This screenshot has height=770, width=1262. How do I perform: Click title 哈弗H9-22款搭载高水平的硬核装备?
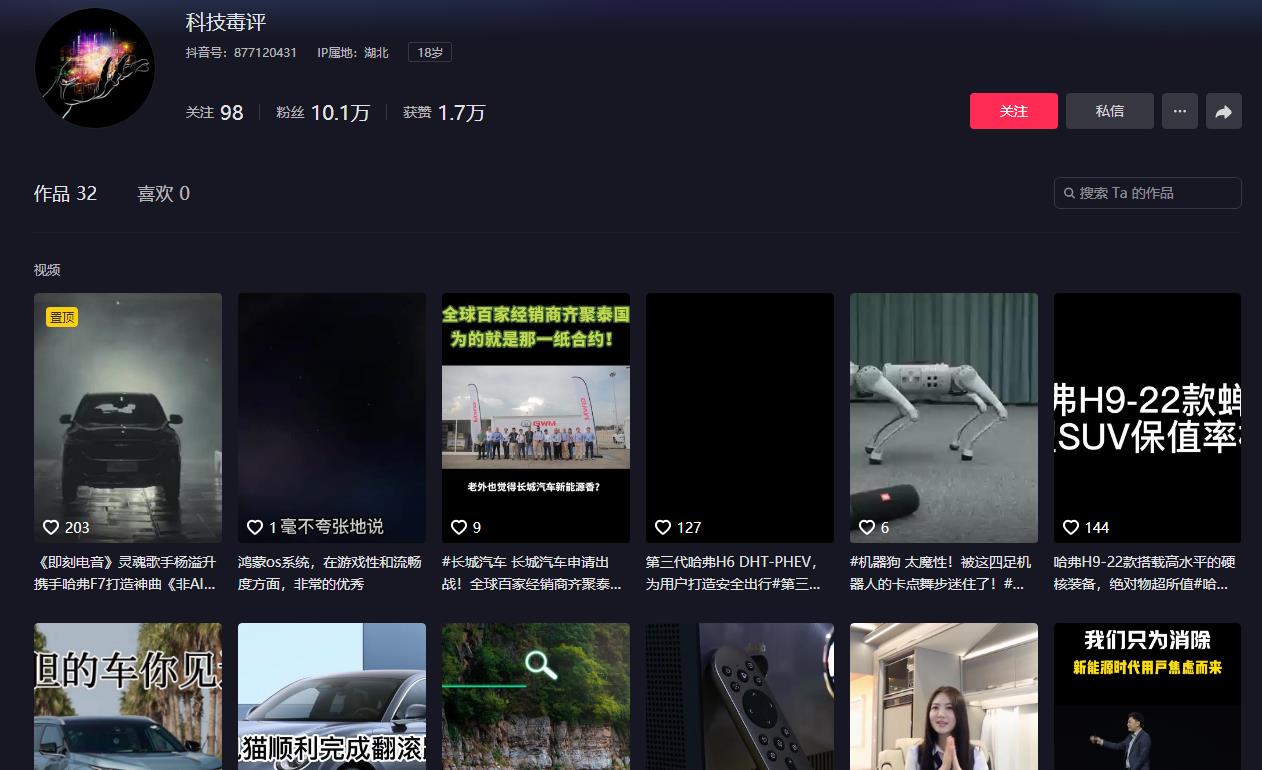pyautogui.click(x=1145, y=573)
